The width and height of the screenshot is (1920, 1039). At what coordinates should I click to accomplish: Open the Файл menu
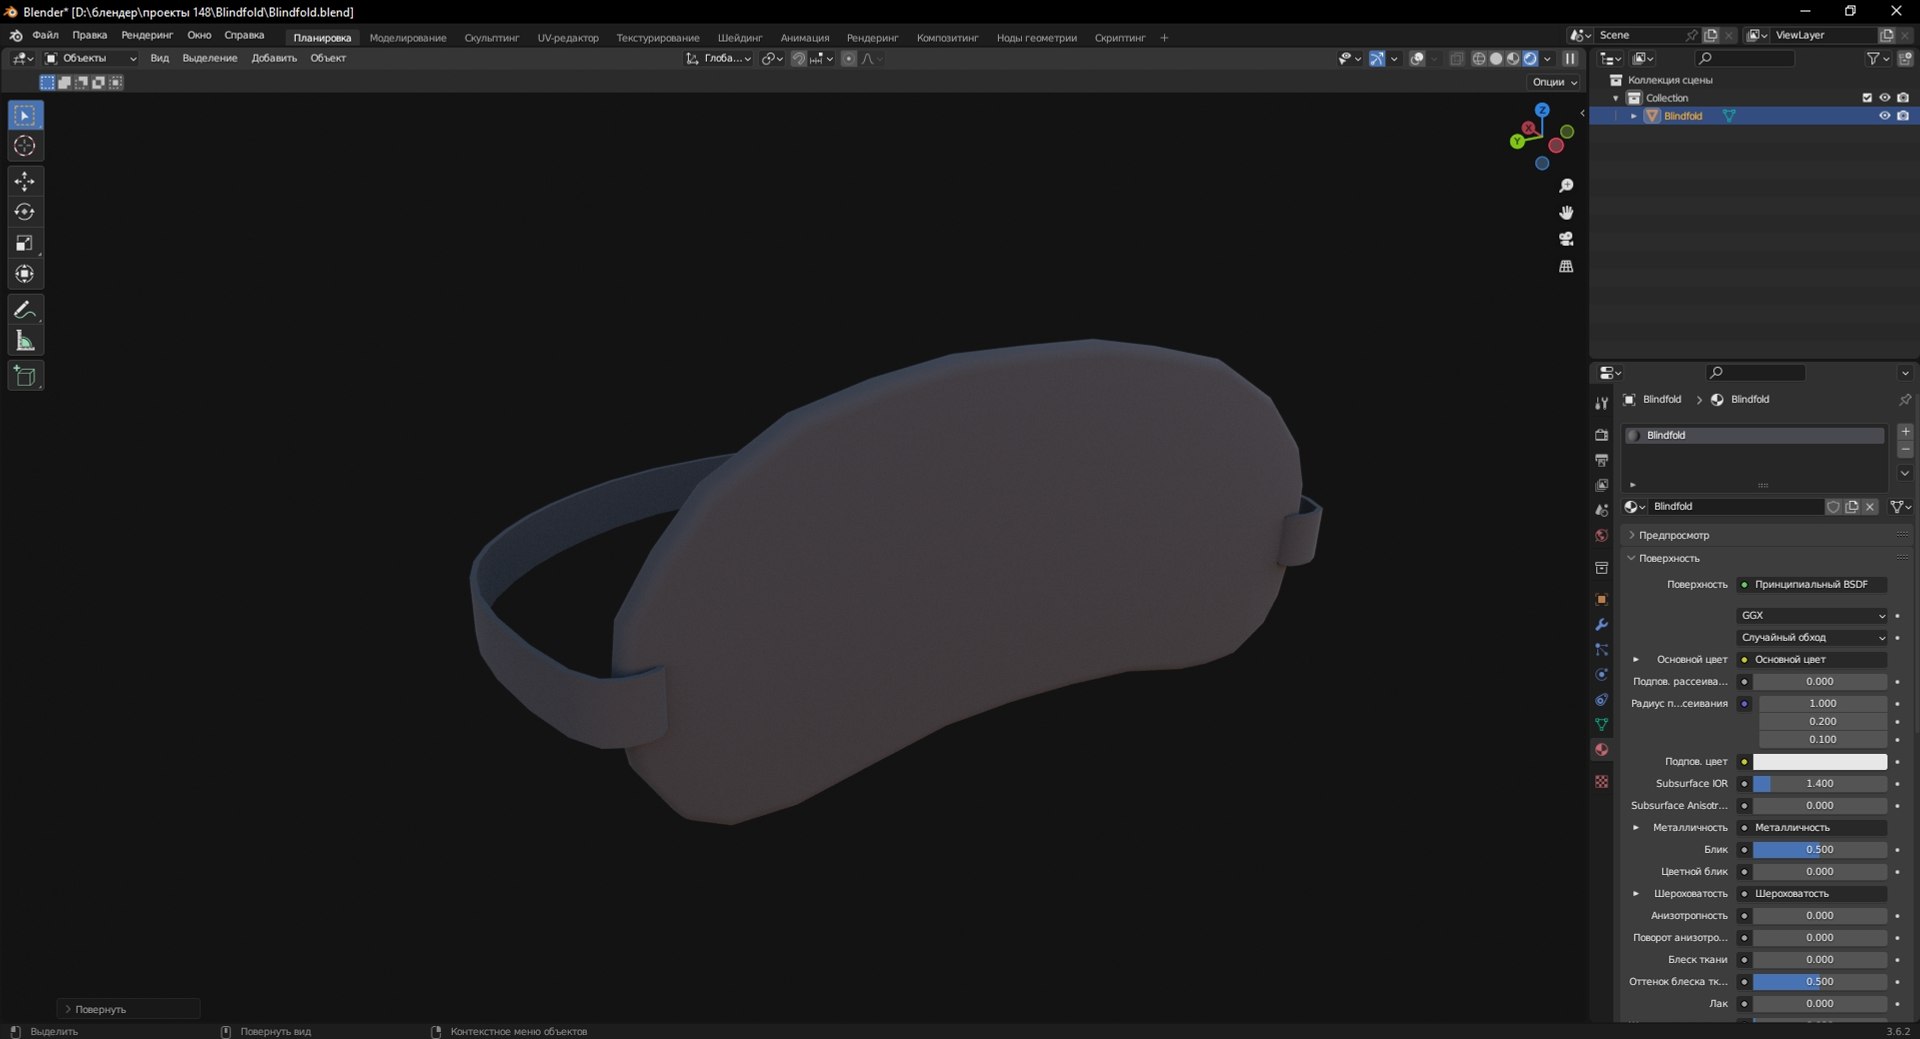click(45, 35)
